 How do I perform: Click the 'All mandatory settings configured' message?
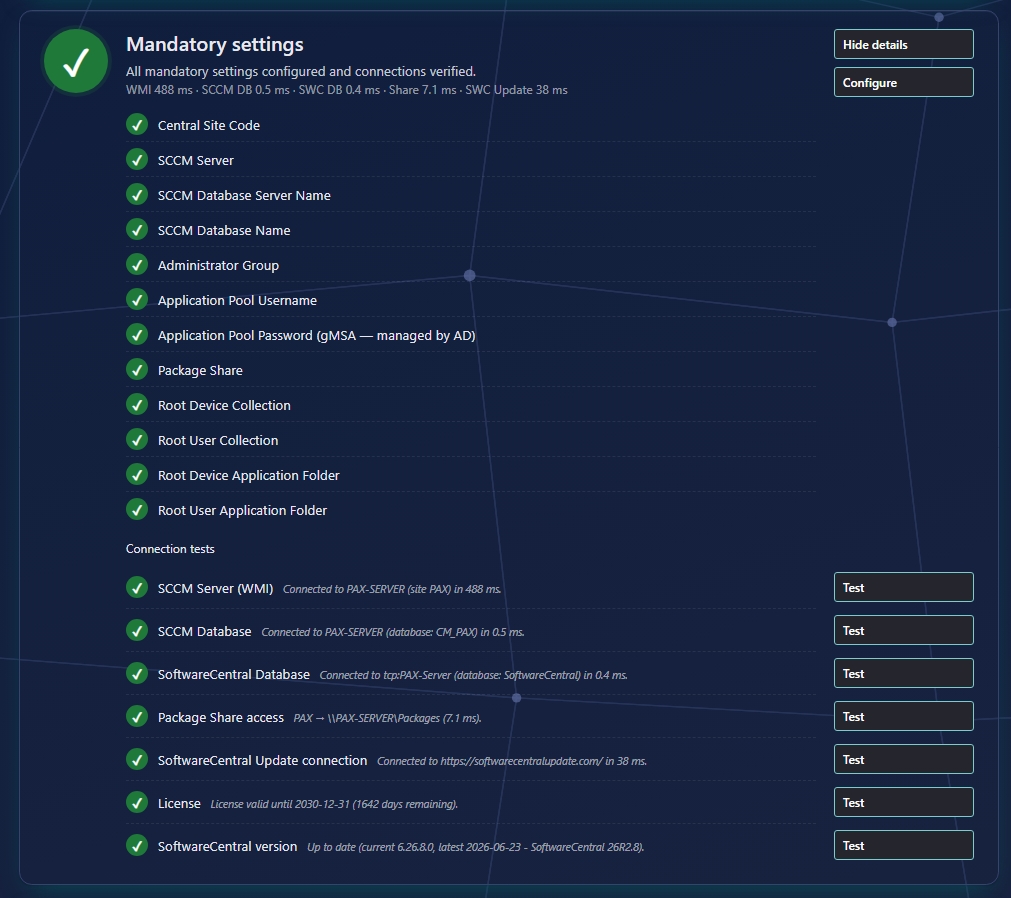[300, 72]
